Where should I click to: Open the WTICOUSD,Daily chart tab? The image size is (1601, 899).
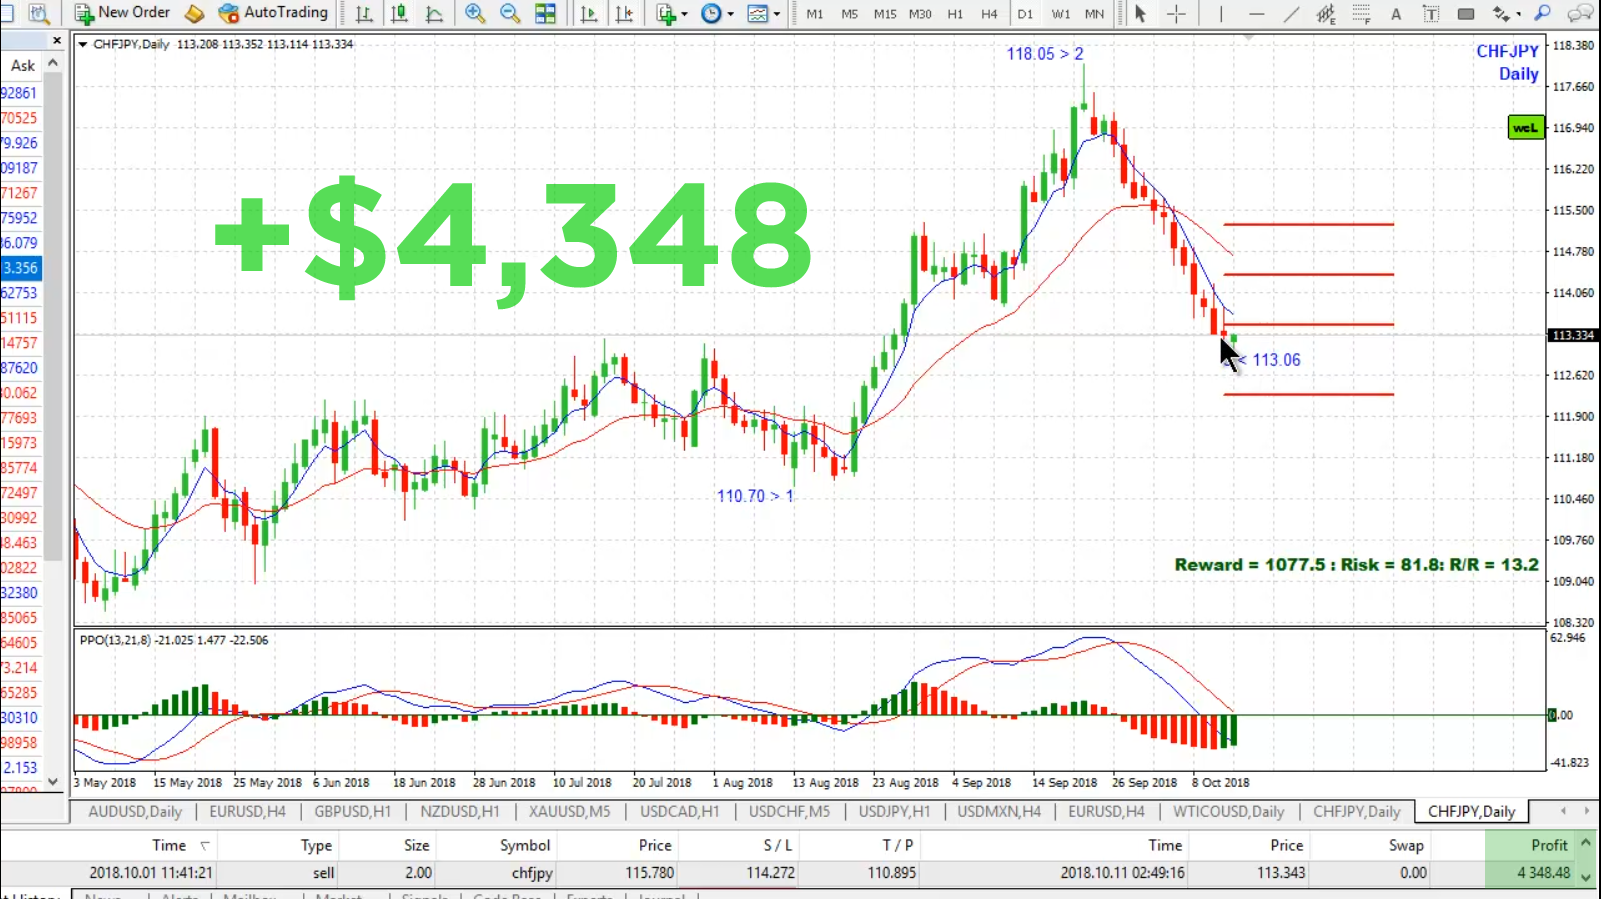(1228, 811)
